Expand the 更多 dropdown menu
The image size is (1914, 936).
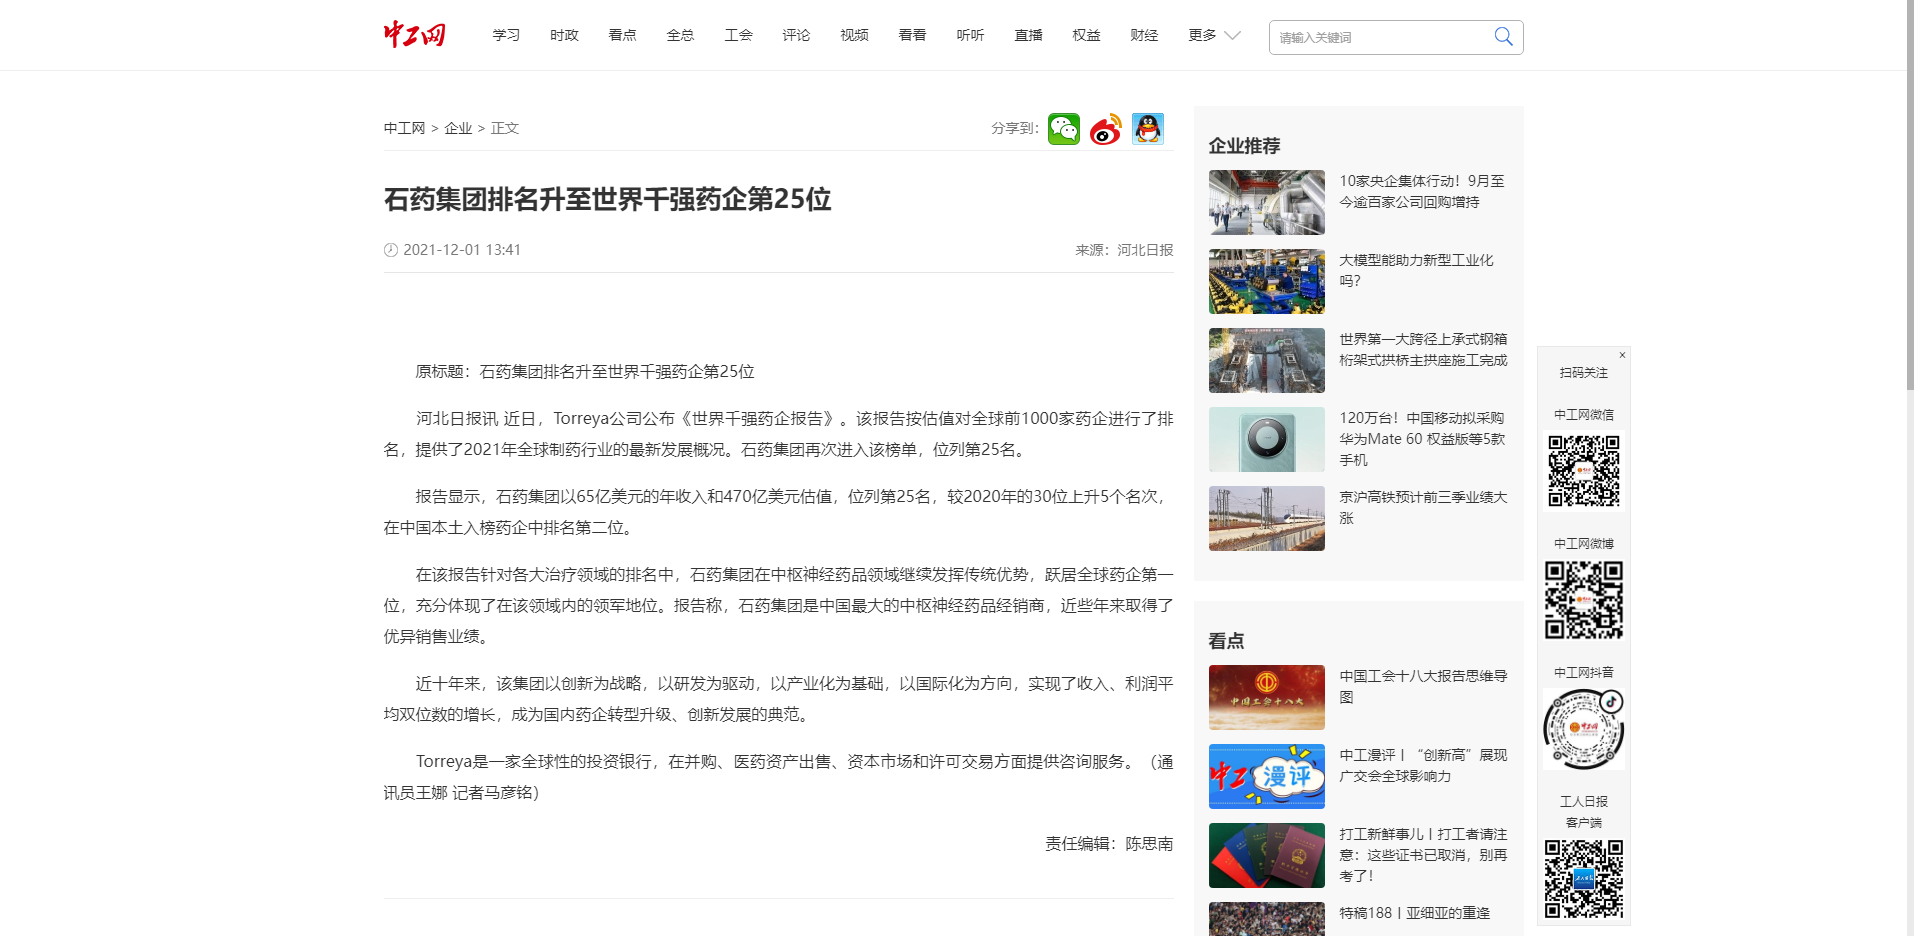pyautogui.click(x=1214, y=35)
